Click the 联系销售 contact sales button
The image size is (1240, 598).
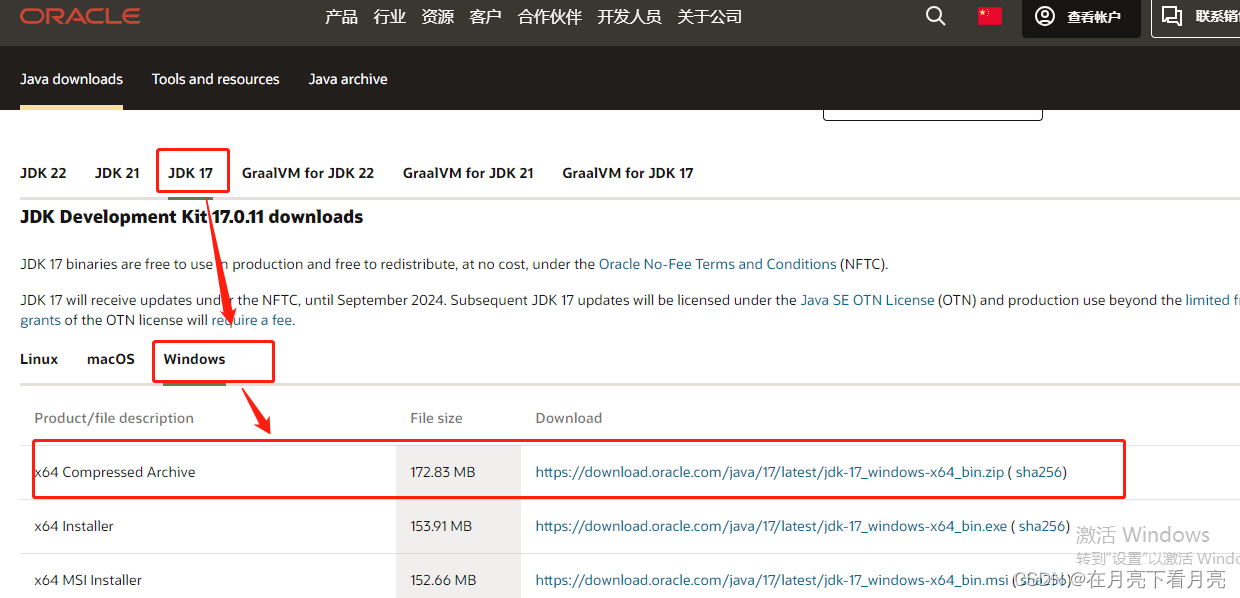click(1198, 17)
